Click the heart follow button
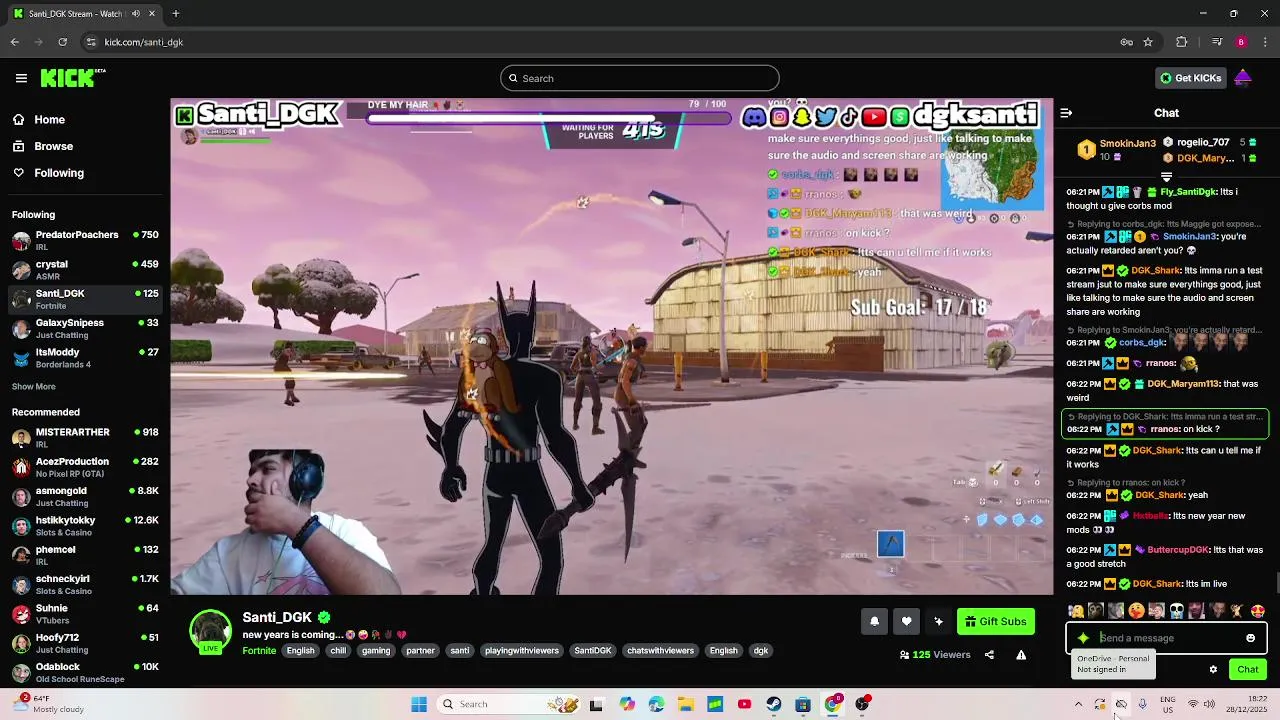 [906, 621]
